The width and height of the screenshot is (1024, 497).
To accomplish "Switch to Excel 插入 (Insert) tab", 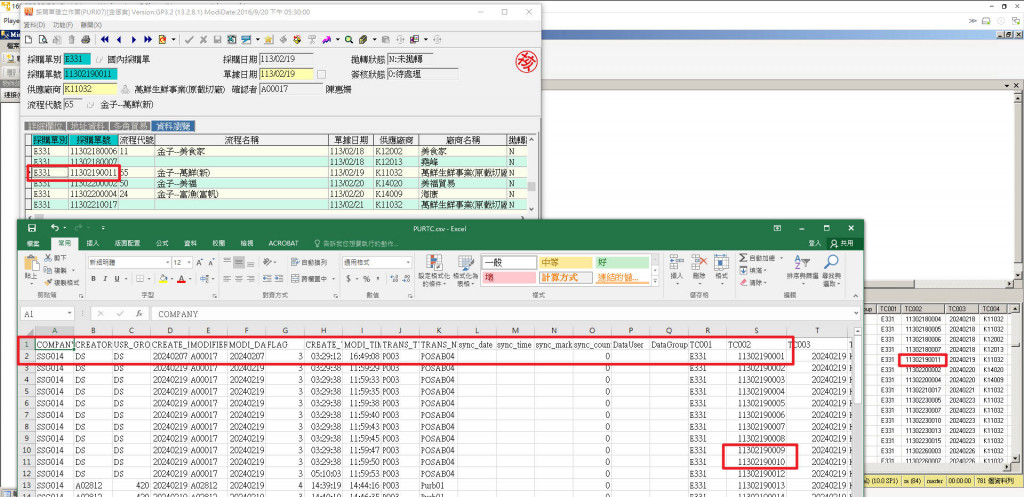I will pos(93,243).
